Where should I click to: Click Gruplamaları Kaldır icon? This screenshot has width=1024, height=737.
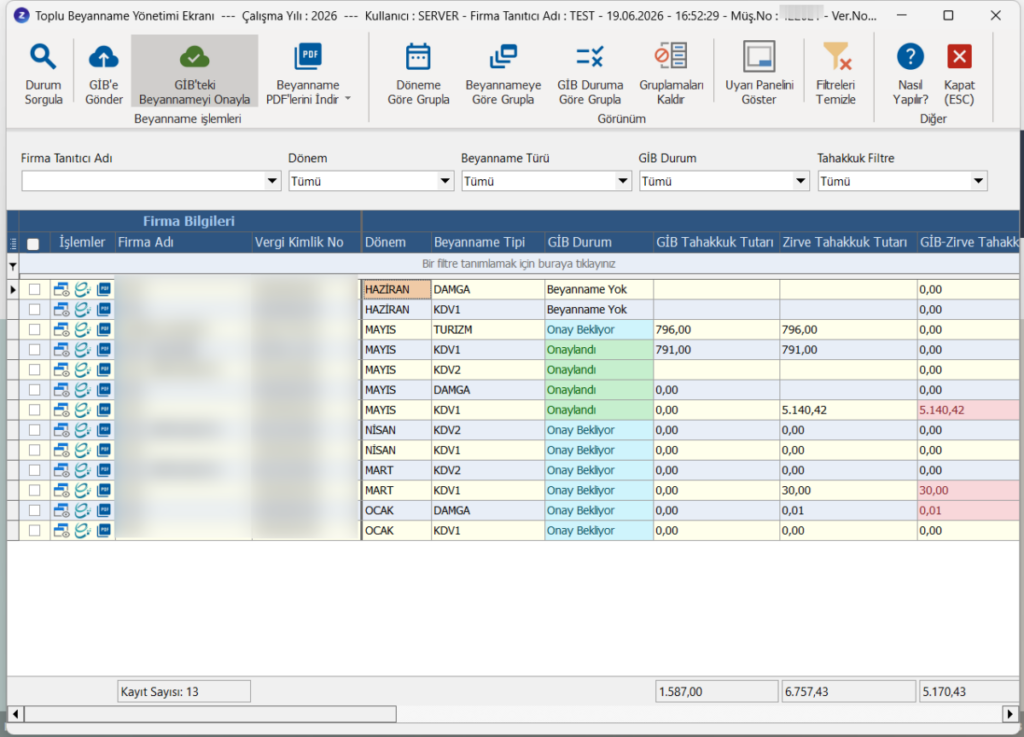click(x=671, y=56)
